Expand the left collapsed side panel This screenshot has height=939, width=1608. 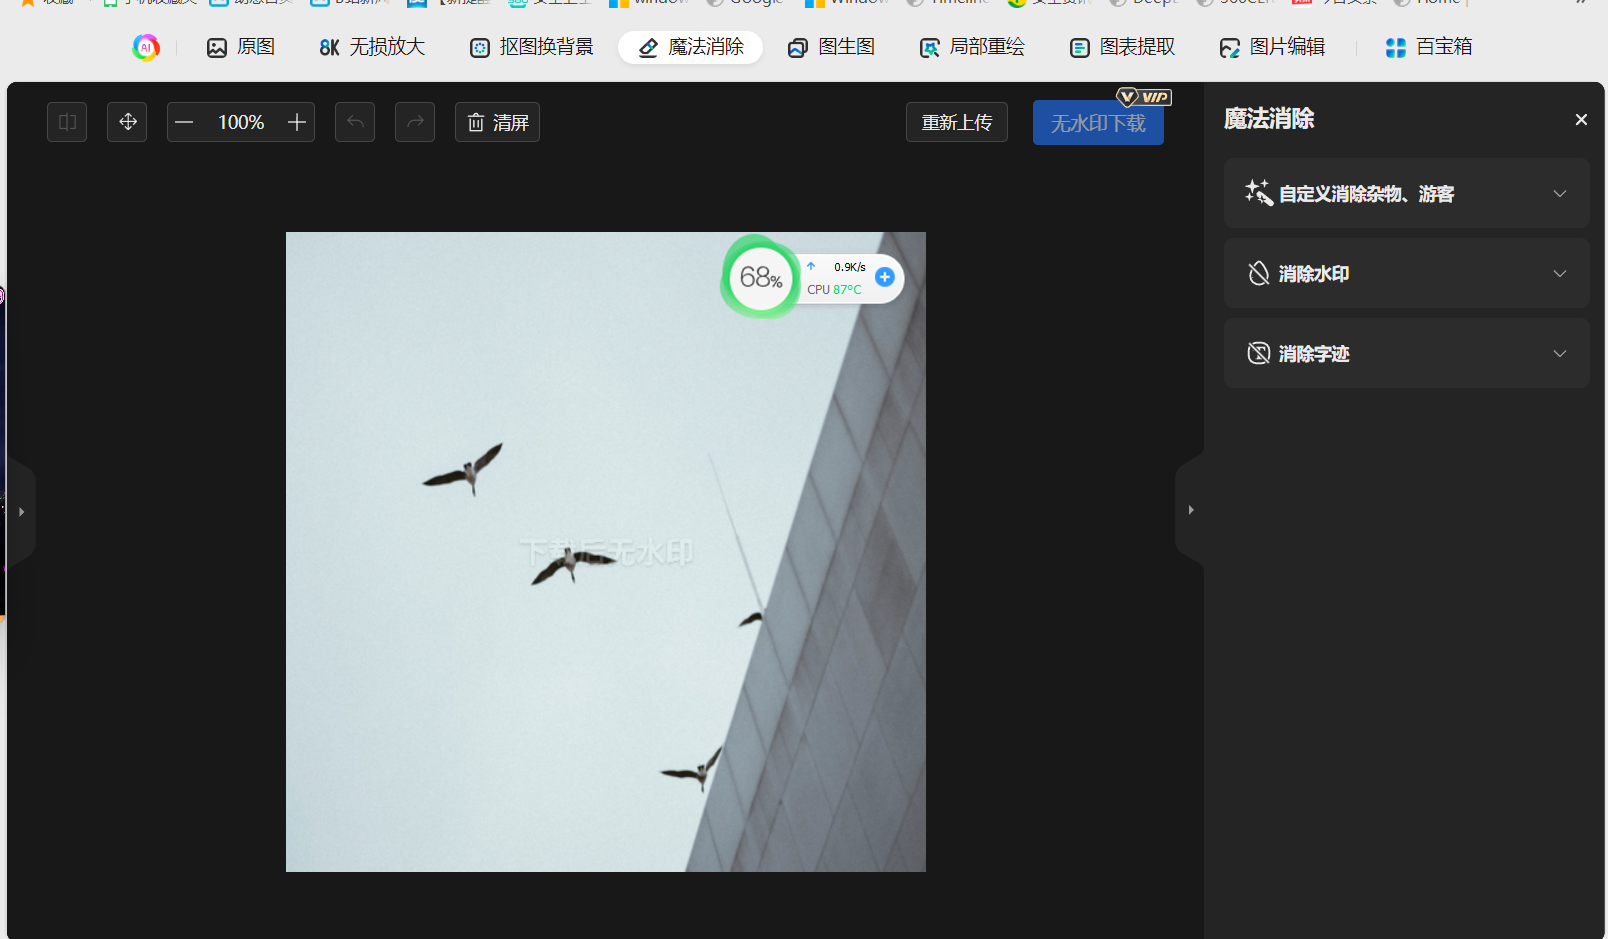21,512
